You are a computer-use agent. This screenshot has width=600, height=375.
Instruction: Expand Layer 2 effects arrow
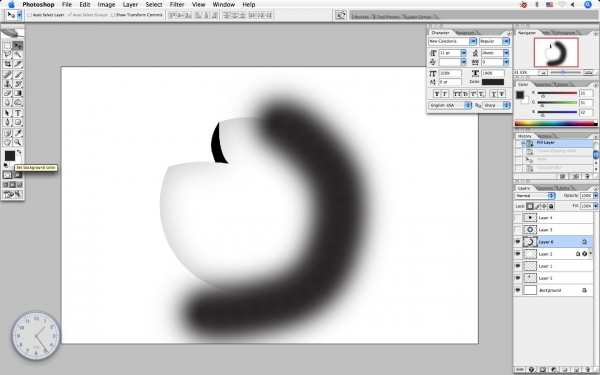tap(590, 254)
